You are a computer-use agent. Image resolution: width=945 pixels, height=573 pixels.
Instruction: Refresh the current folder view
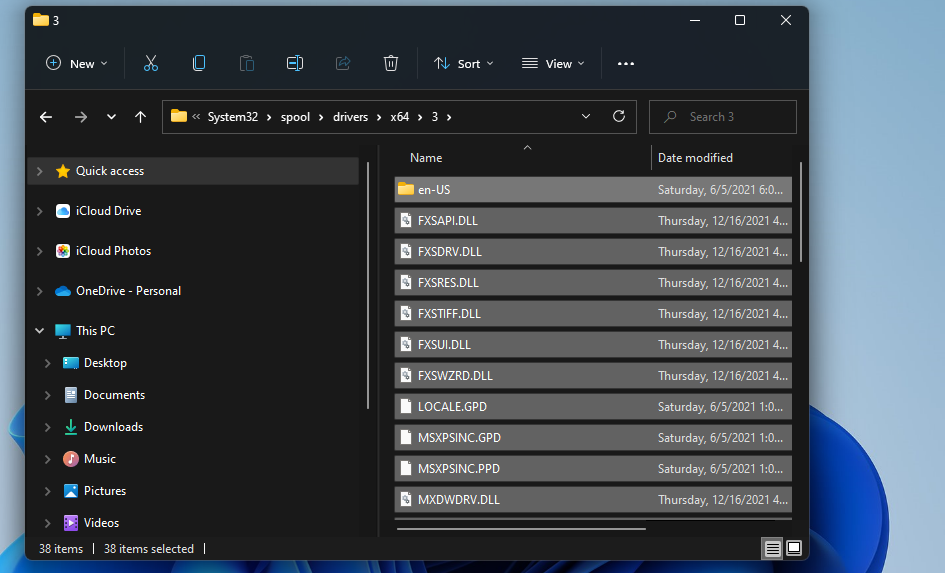[619, 116]
